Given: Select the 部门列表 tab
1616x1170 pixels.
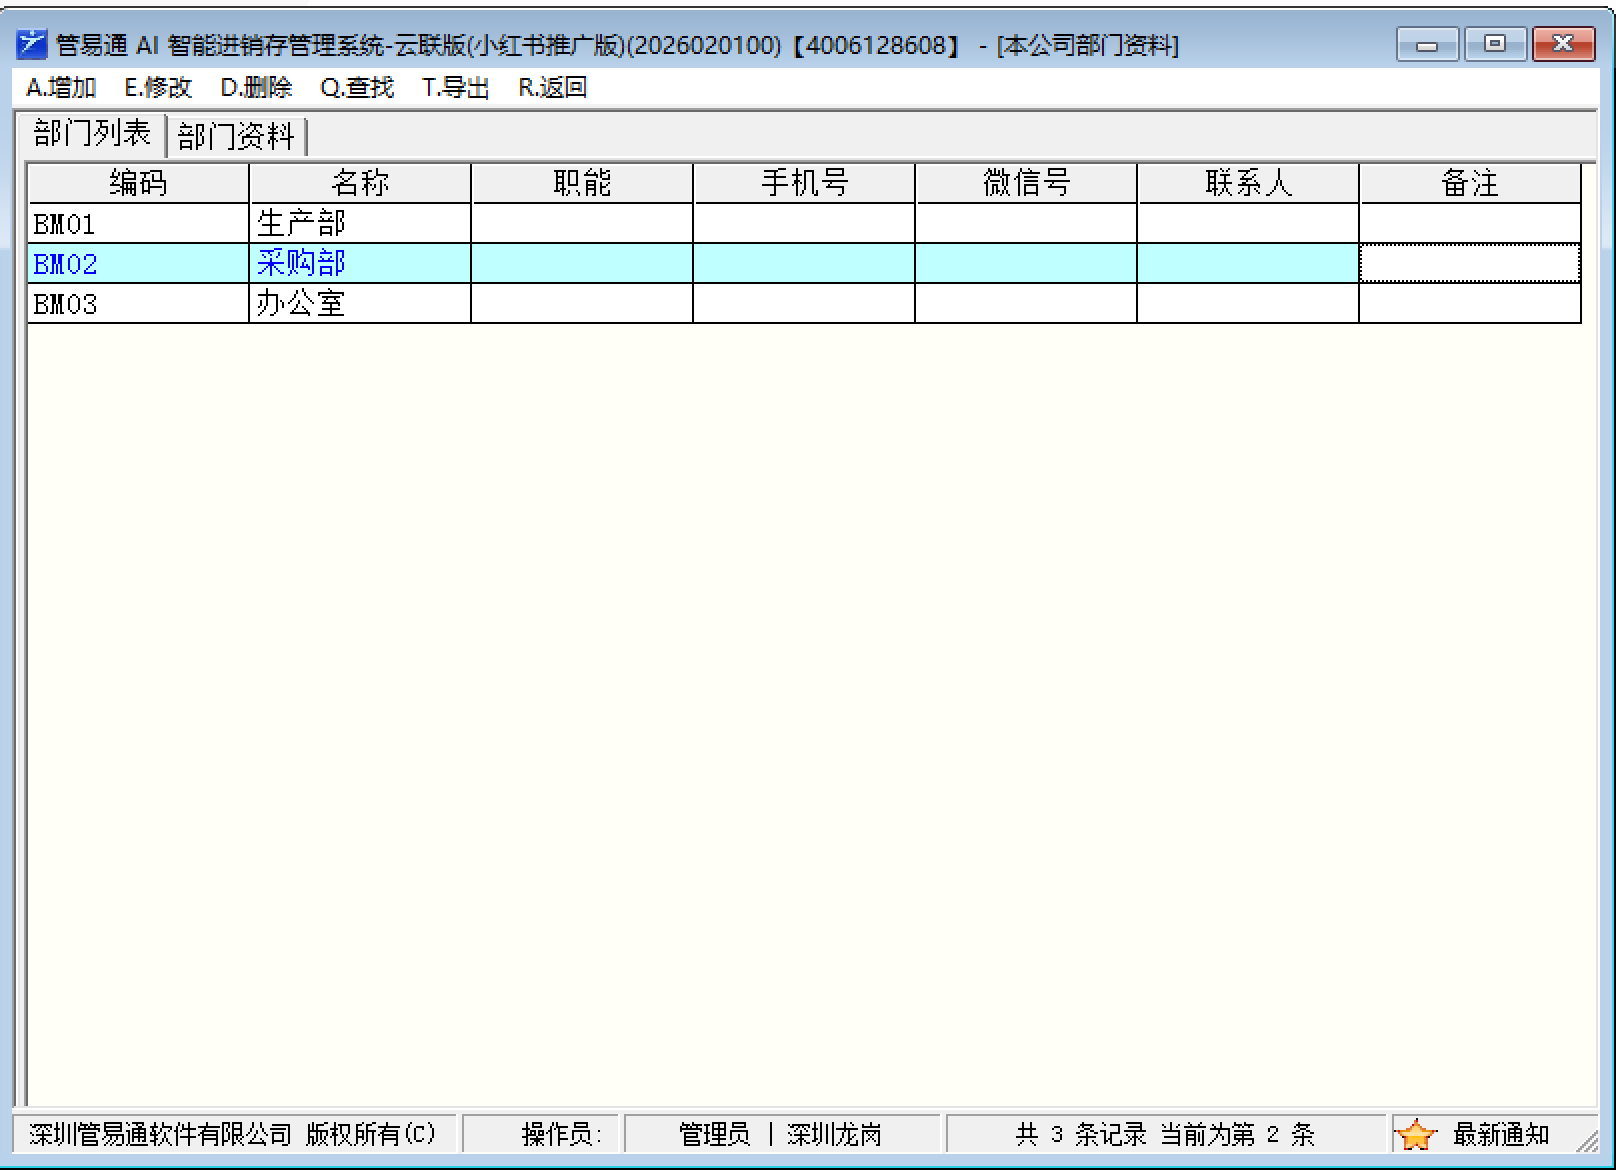Looking at the screenshot, I should click(x=92, y=134).
